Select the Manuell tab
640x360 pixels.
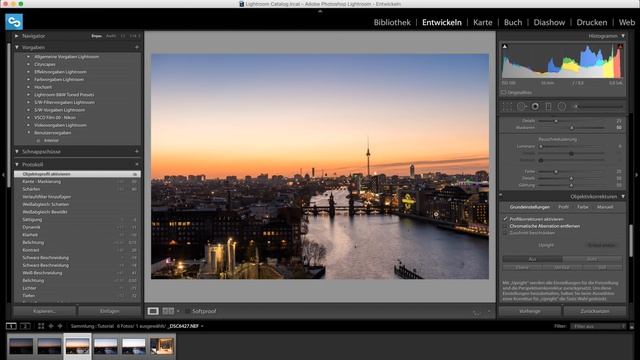[x=605, y=207]
